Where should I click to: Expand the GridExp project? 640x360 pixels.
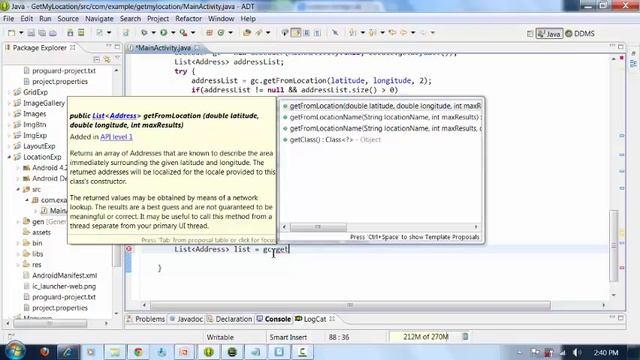tap(9, 92)
